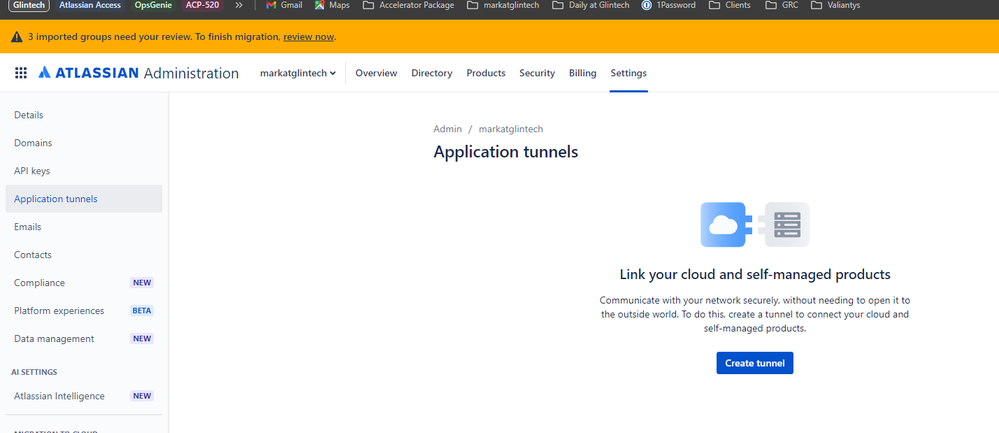Screen dimensions: 999x433
Task: Select the Settings tab
Action: pos(628,73)
